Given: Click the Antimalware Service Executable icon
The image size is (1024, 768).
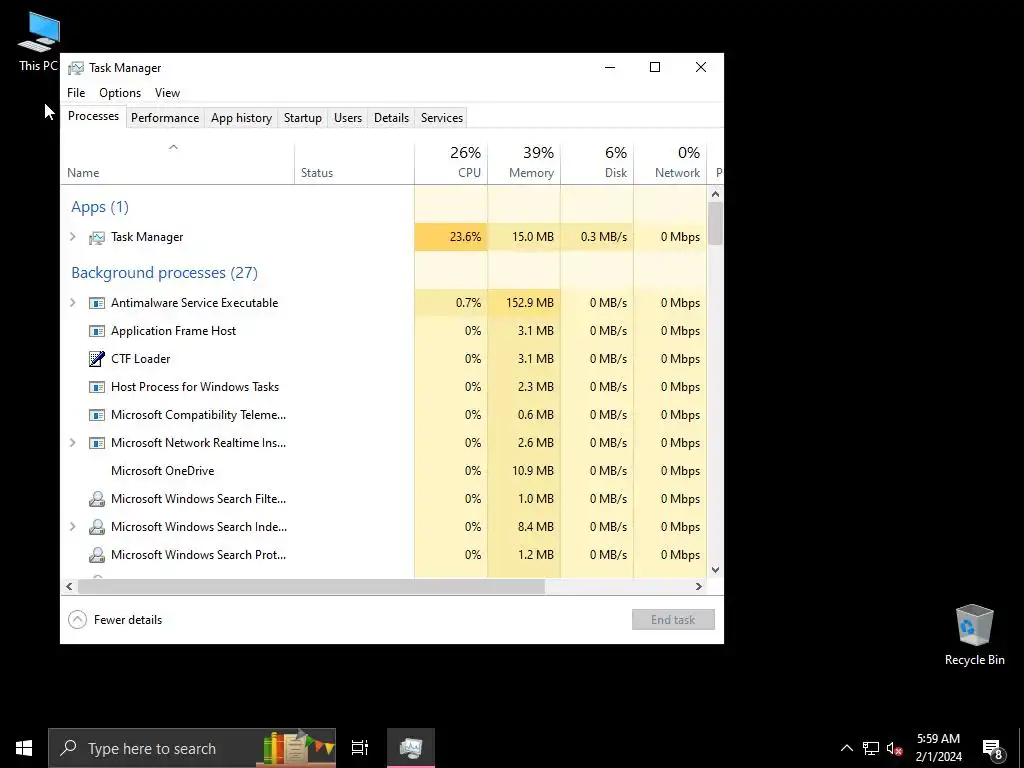Looking at the screenshot, I should pyautogui.click(x=97, y=303).
